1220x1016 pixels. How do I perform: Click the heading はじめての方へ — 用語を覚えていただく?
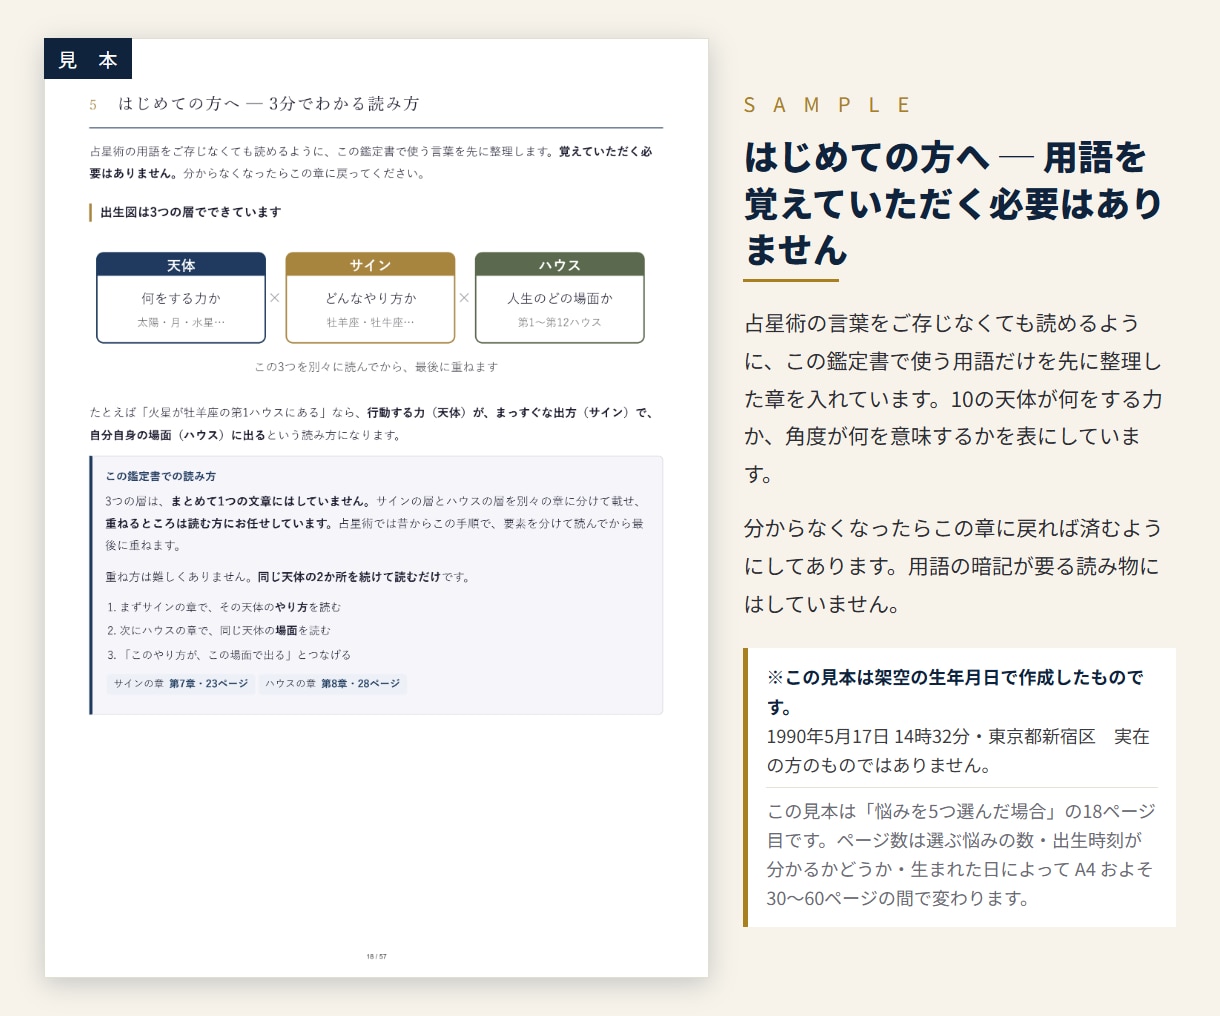pos(953,204)
